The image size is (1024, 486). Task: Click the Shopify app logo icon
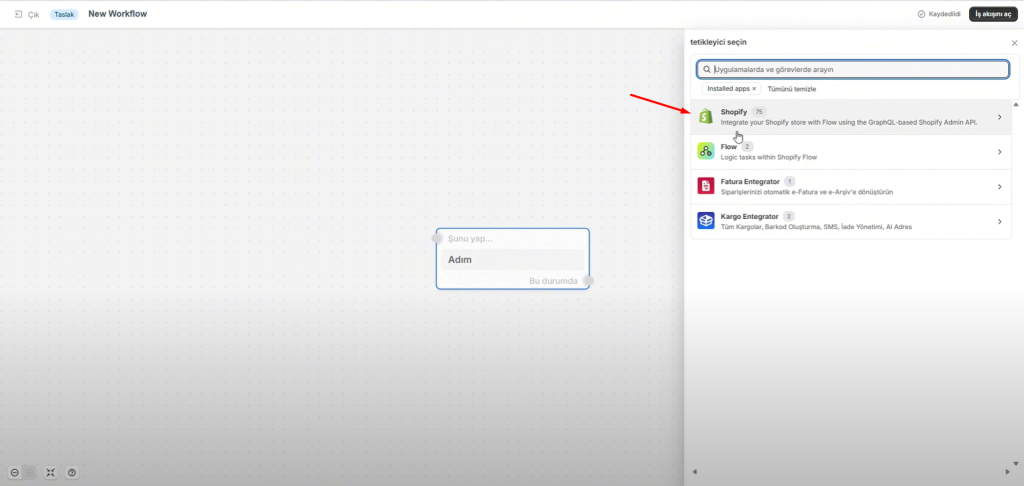tap(705, 116)
